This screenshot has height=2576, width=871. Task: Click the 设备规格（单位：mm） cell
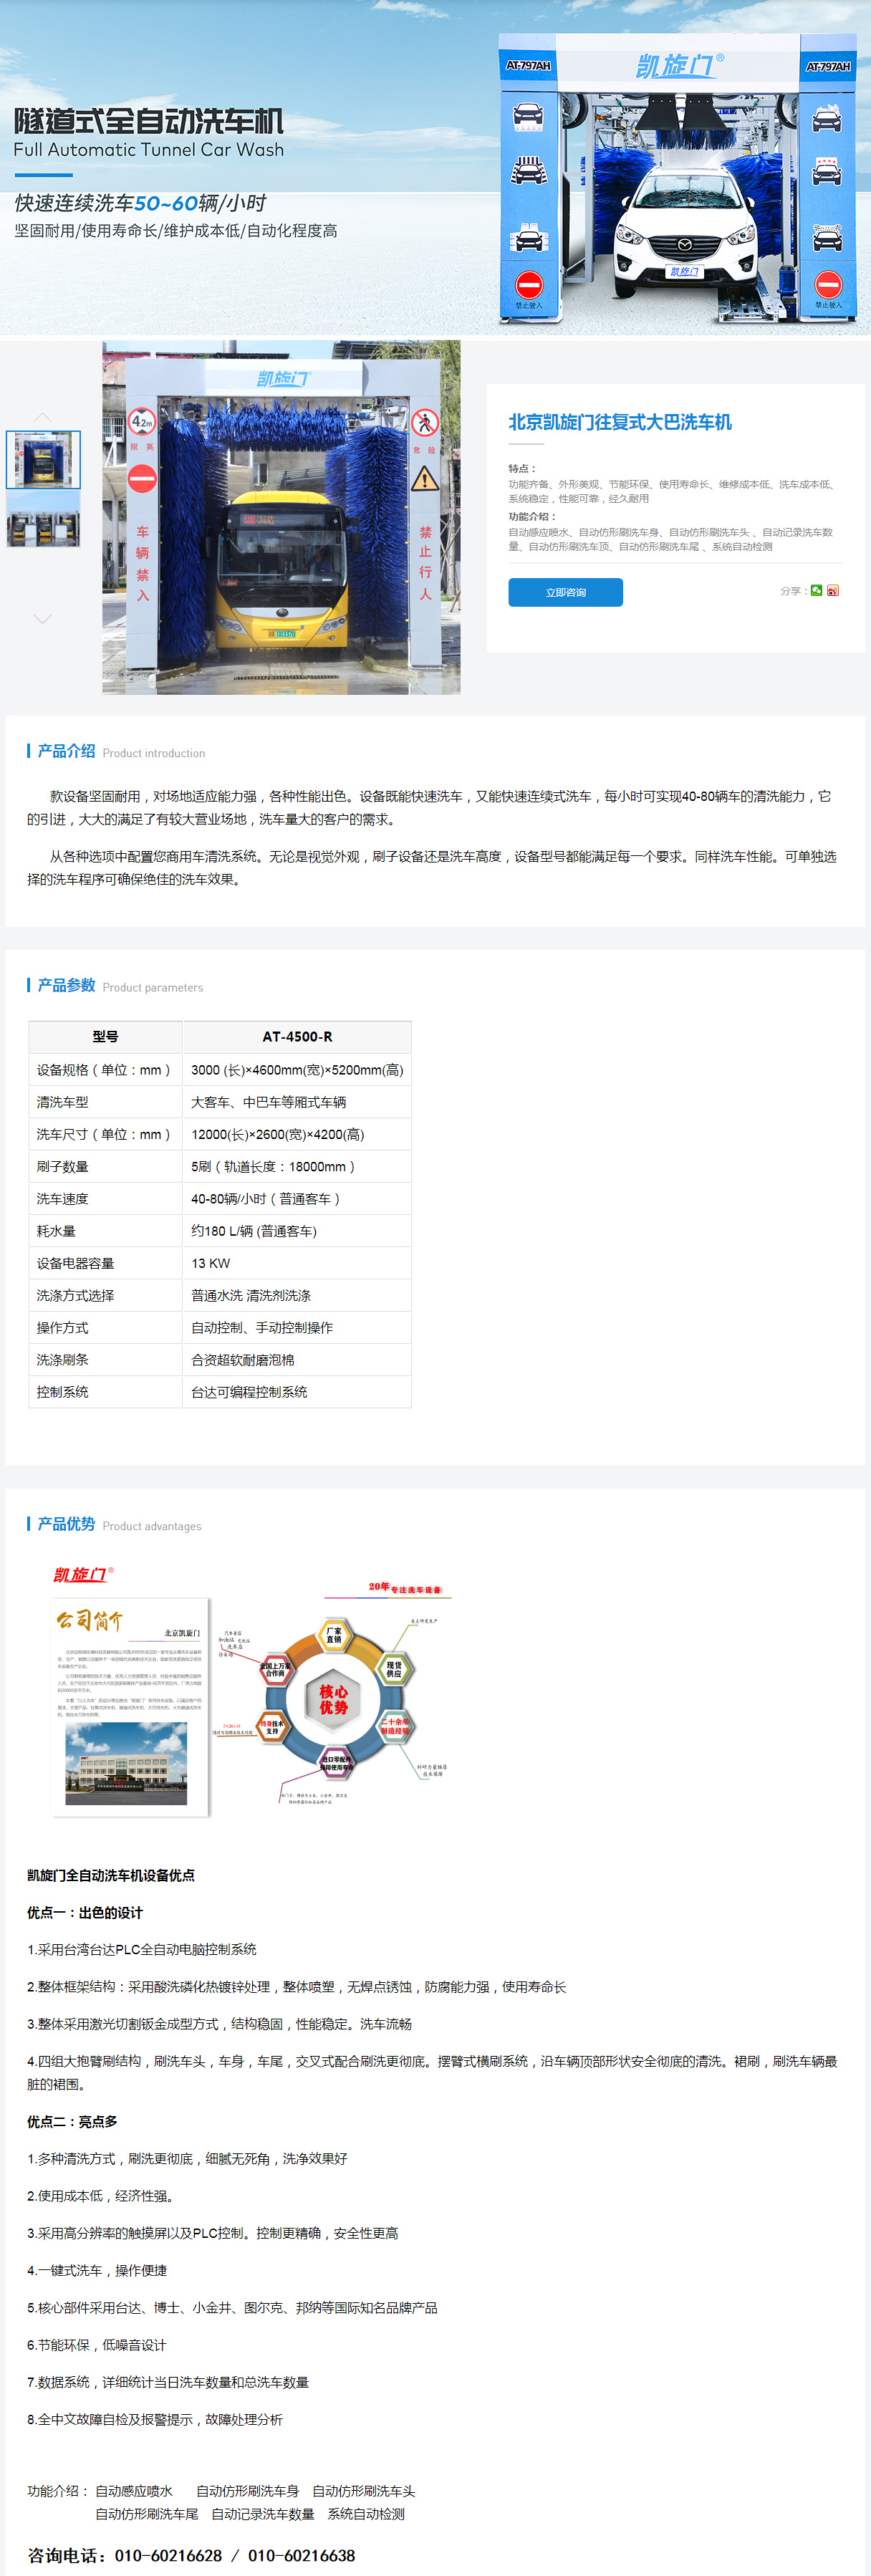(x=105, y=1070)
